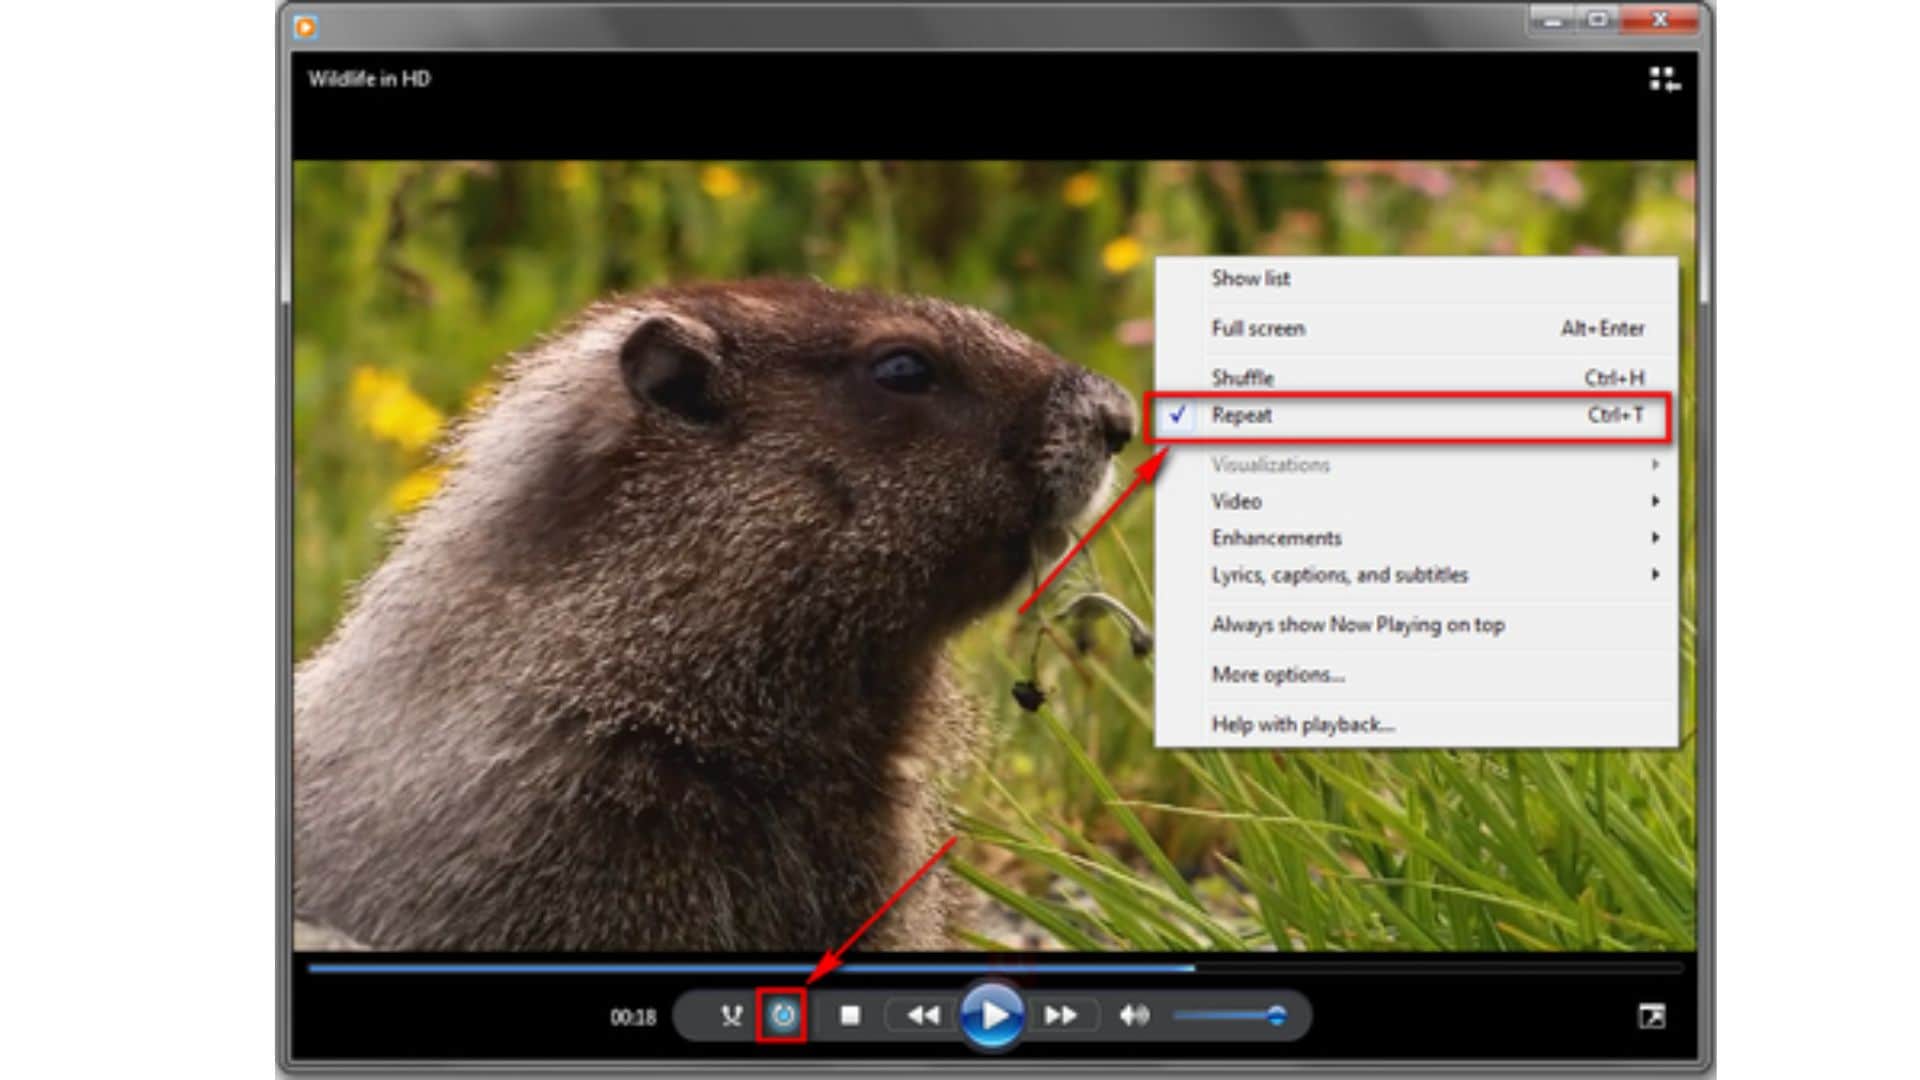This screenshot has height=1080, width=1920.
Task: Switch to Library view icon
Action: [1664, 79]
